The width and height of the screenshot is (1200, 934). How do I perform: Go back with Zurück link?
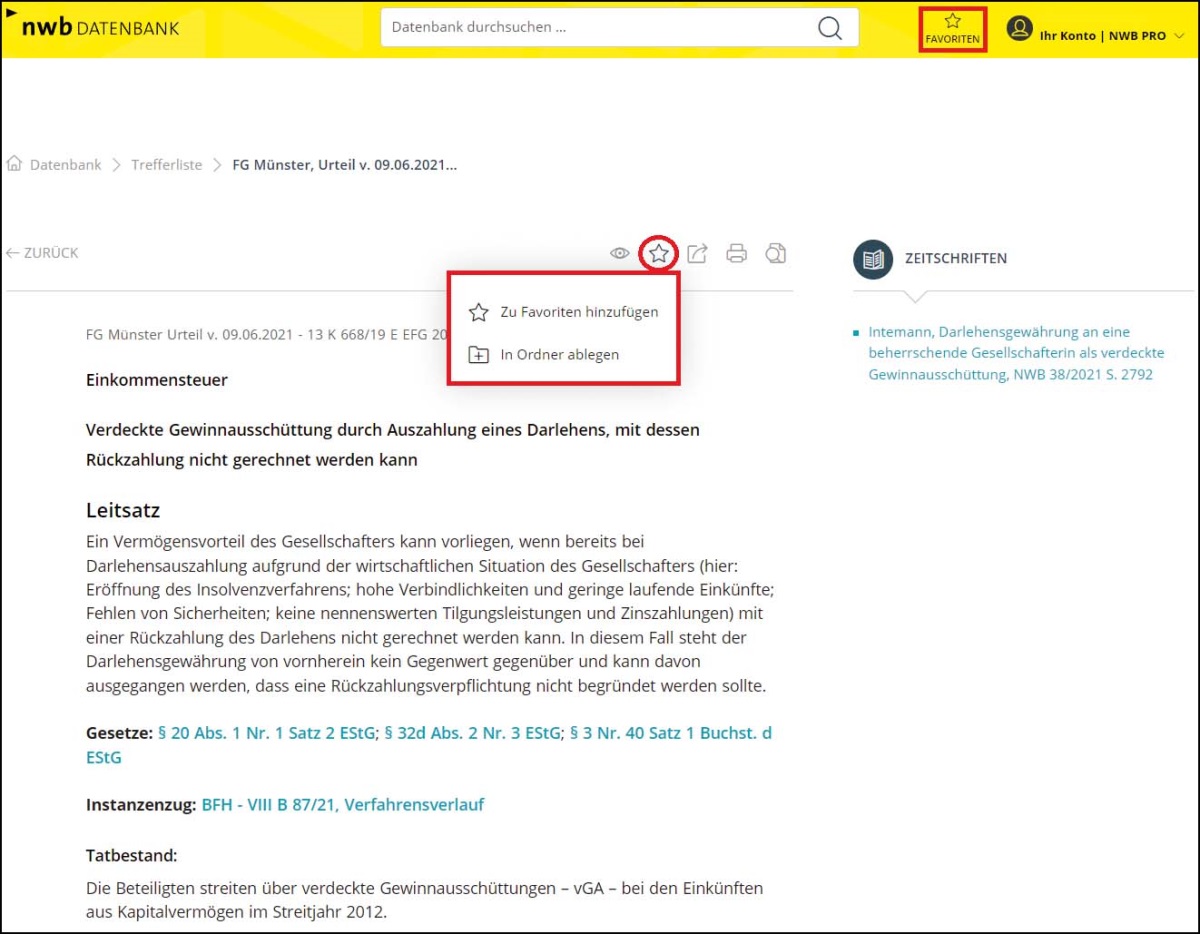(x=42, y=253)
